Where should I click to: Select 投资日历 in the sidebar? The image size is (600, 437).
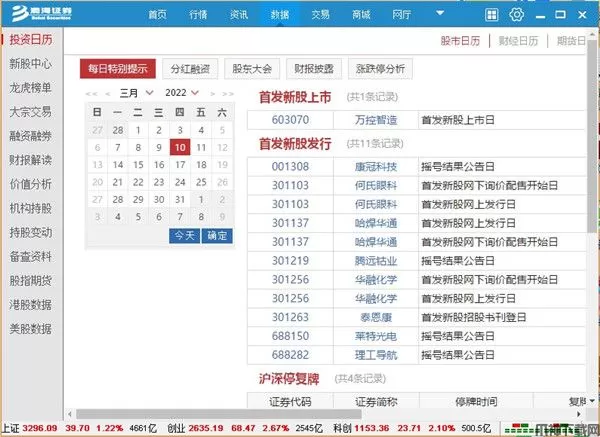point(31,39)
